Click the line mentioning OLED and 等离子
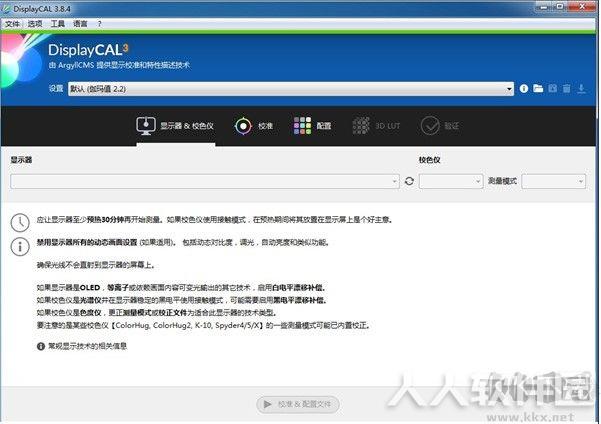The image size is (601, 424). [181, 288]
